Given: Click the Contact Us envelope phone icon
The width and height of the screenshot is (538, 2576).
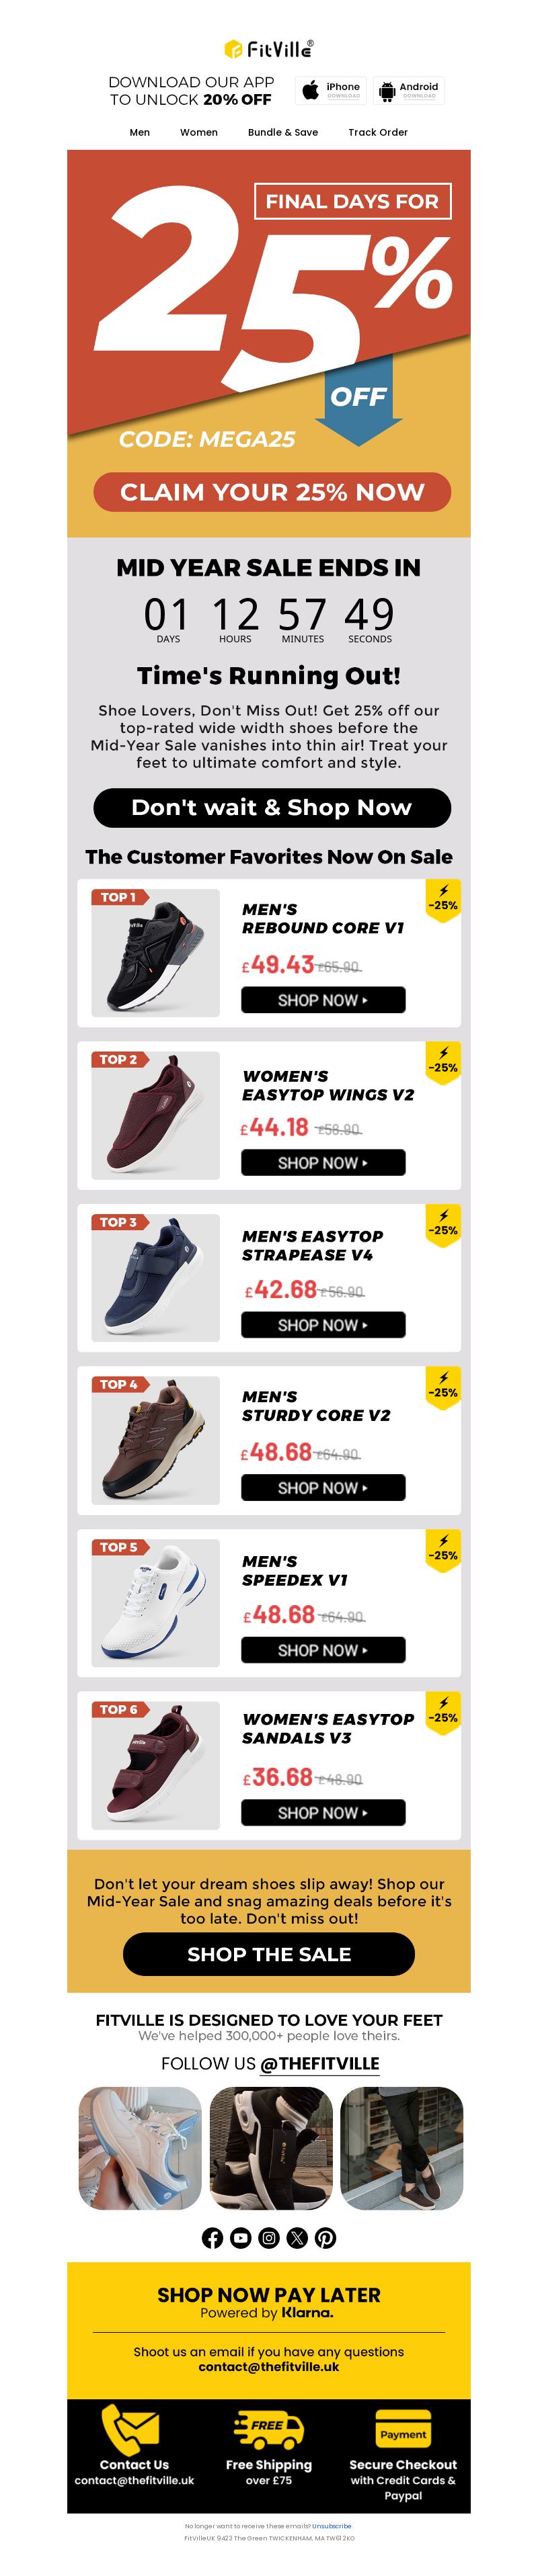Looking at the screenshot, I should tap(130, 2429).
